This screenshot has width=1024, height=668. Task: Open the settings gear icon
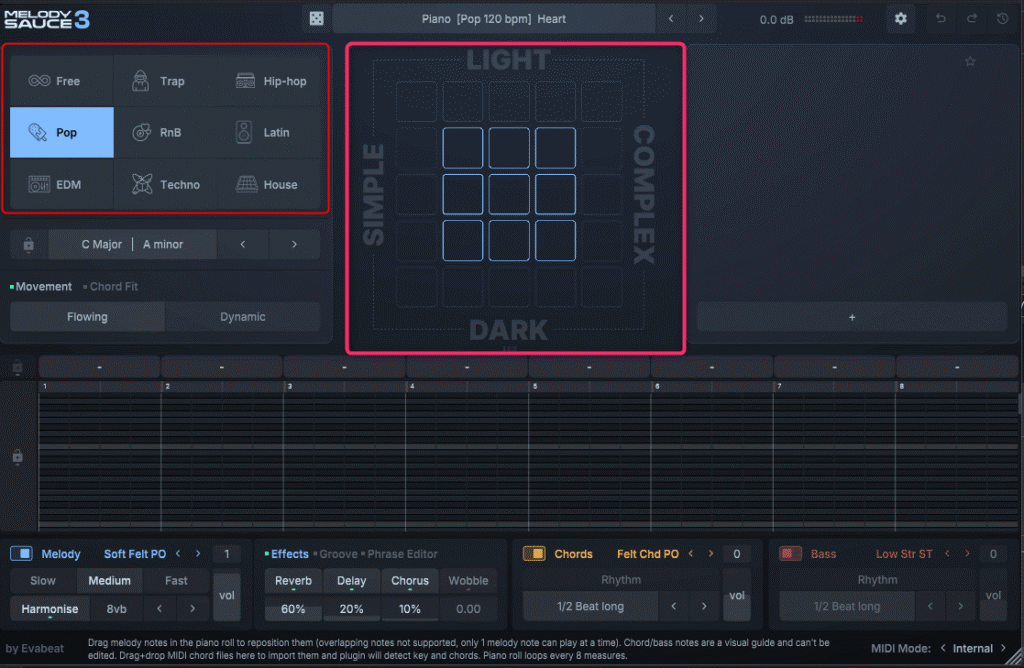[900, 19]
